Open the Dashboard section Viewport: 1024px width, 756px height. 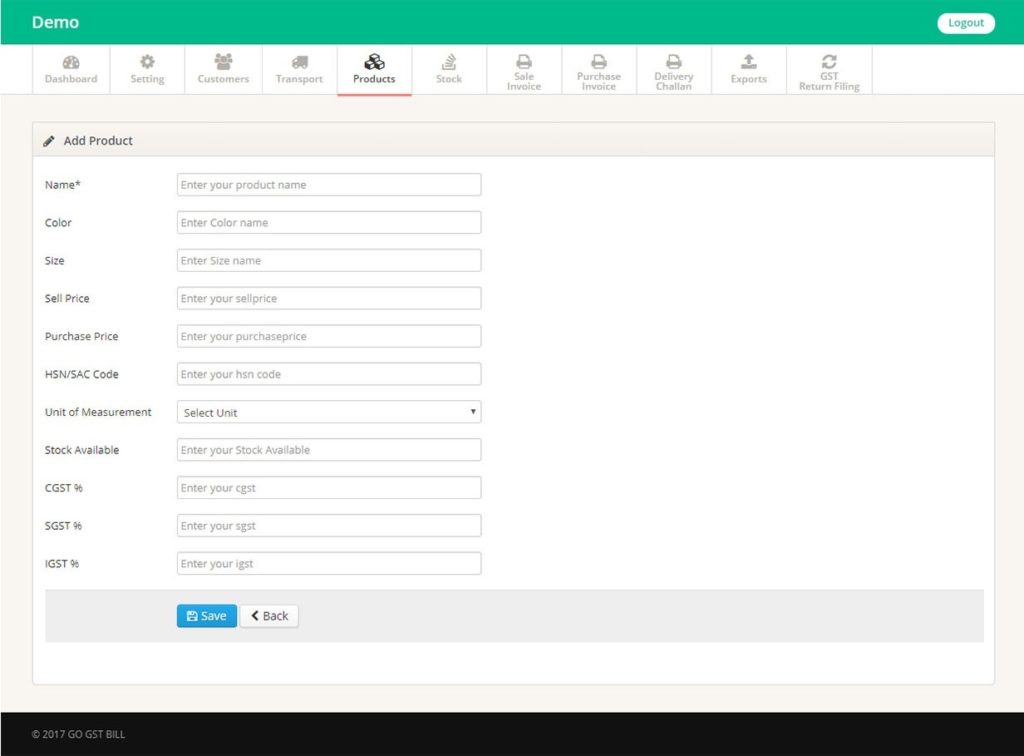pyautogui.click(x=70, y=68)
